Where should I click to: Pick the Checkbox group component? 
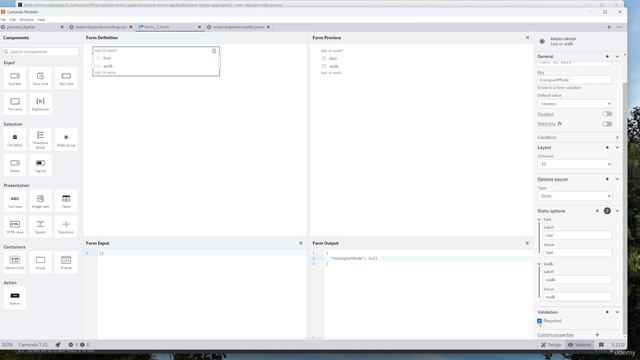click(x=40, y=140)
